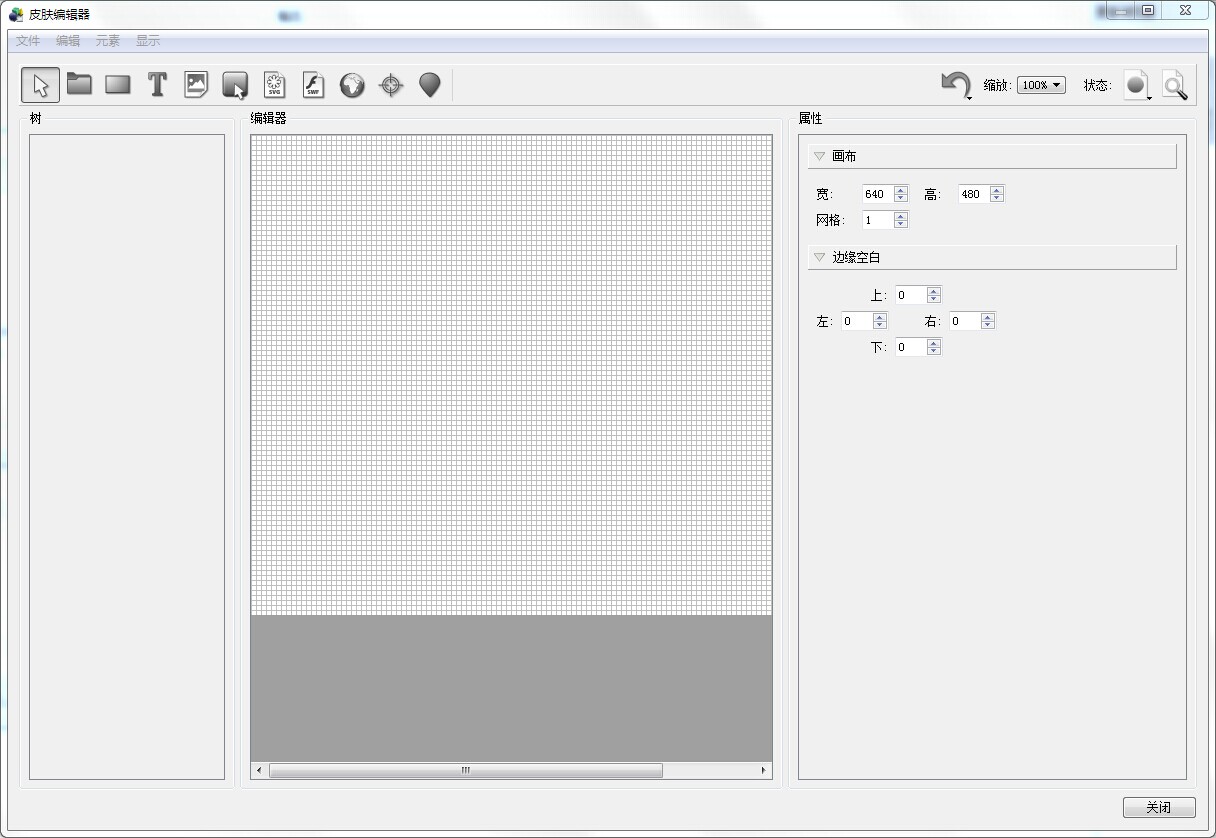Increase 网格 grid size with up arrow
This screenshot has height=838, width=1216.
(x=901, y=216)
